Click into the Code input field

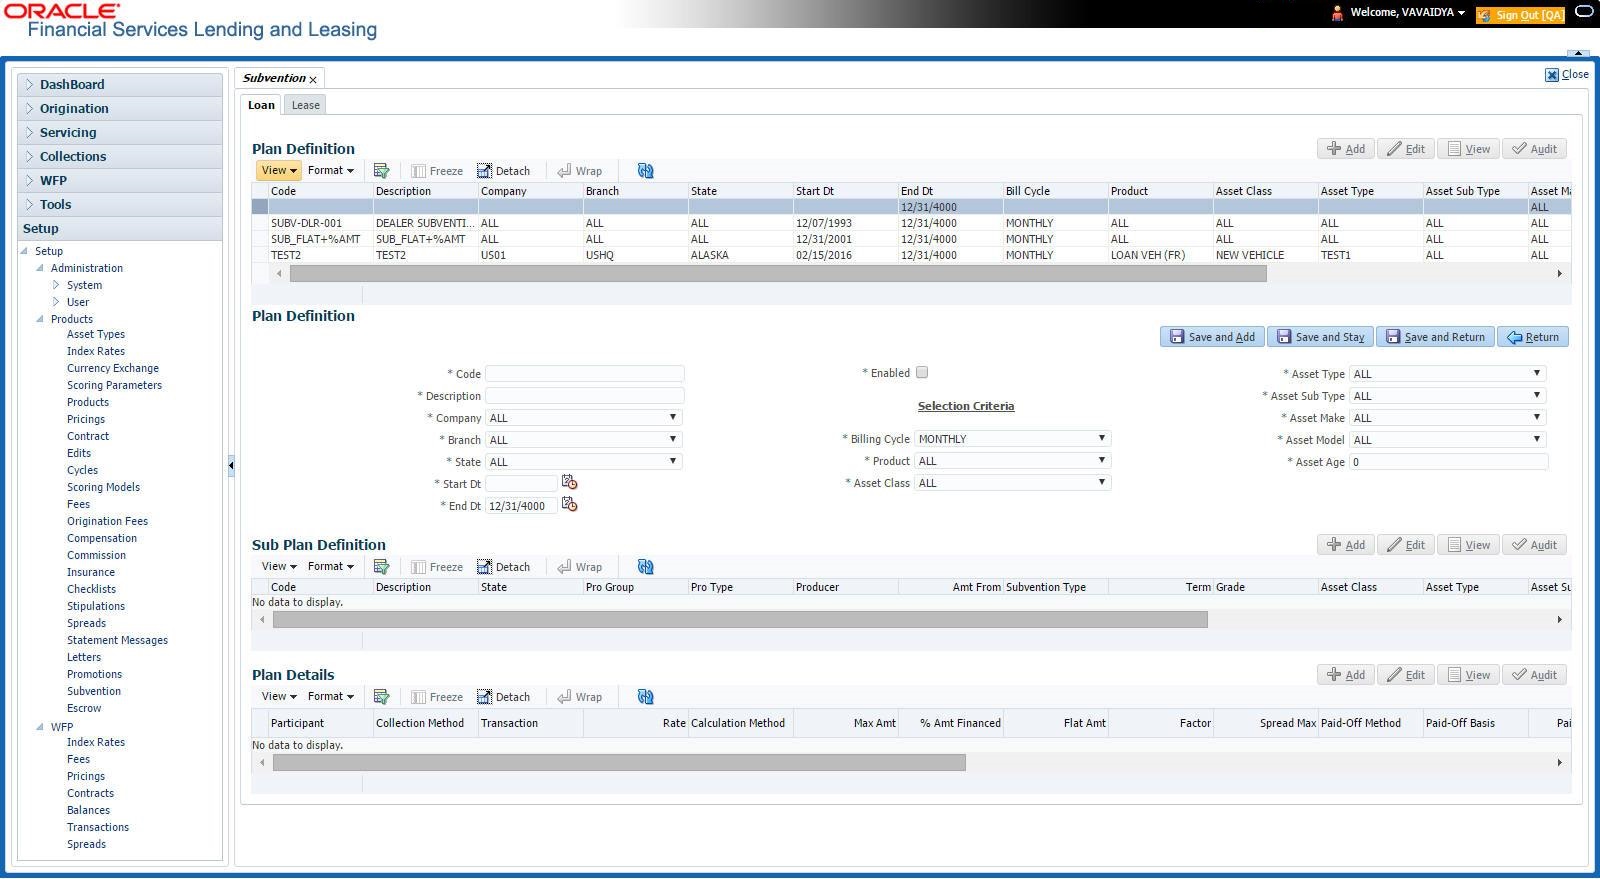584,374
